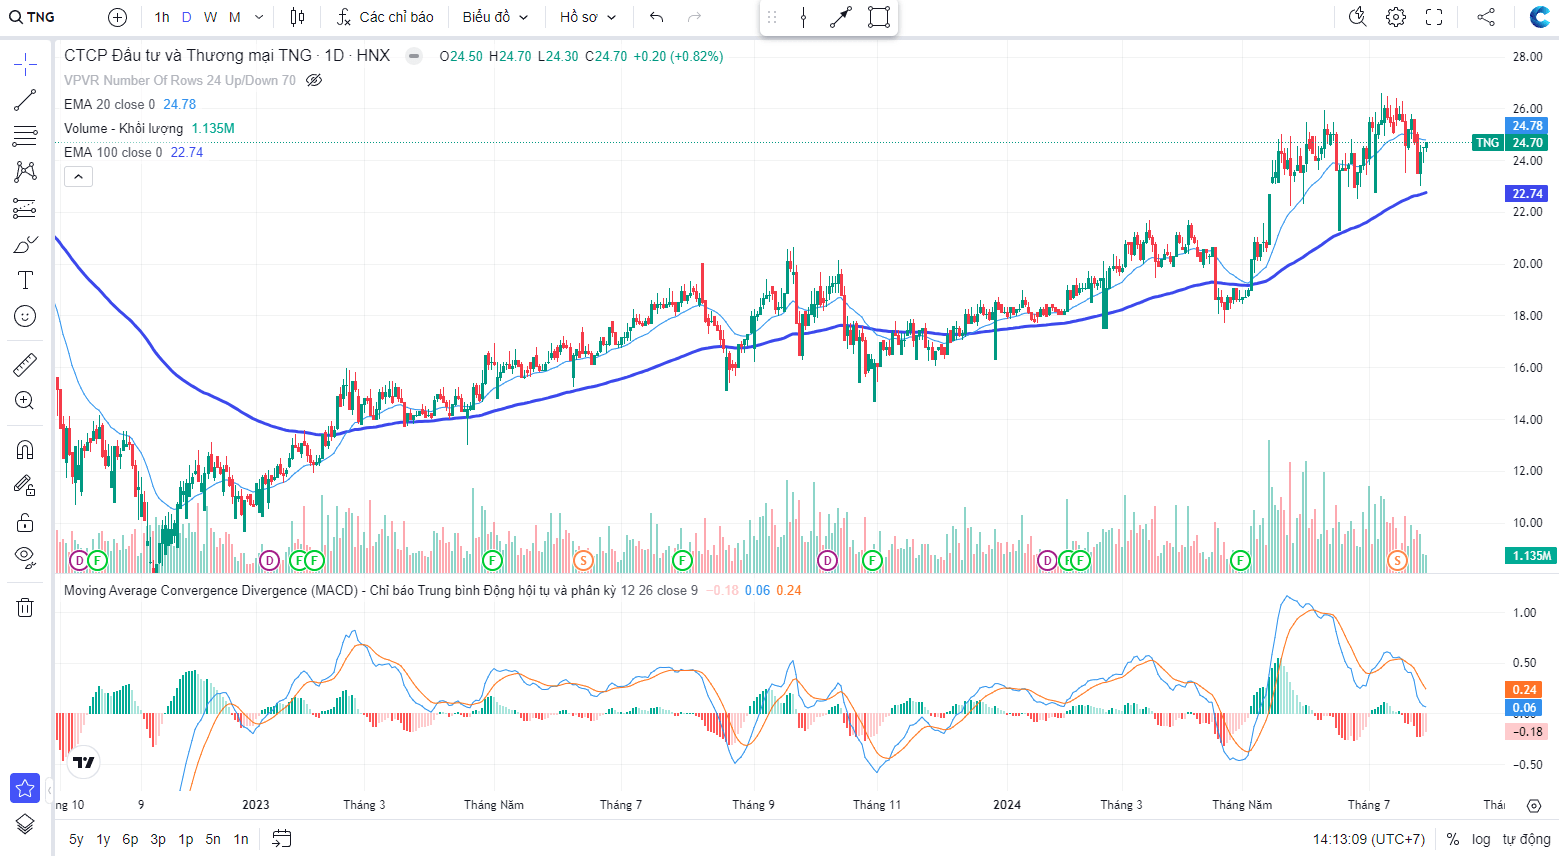The width and height of the screenshot is (1559, 856).
Task: Share the chart
Action: [x=1486, y=17]
